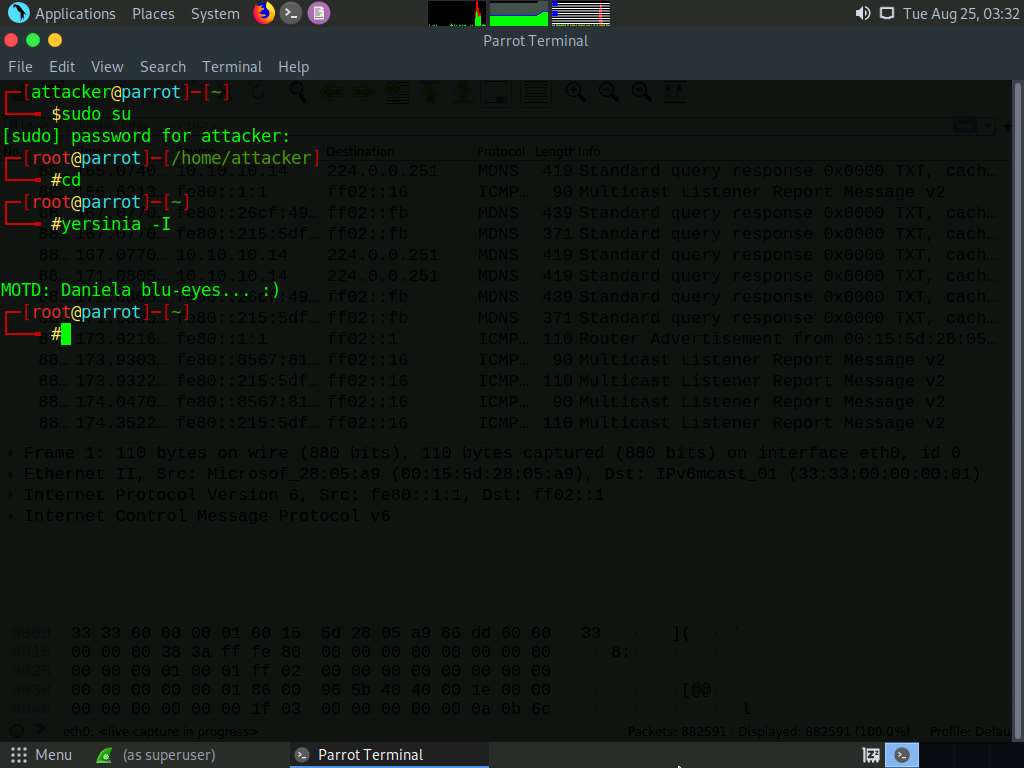The image size is (1024, 768).
Task: Click the Parrot Terminal title bar
Action: (x=536, y=40)
